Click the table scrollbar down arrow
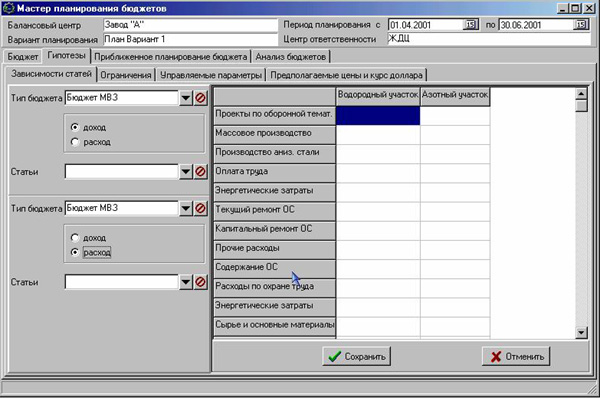600x398 pixels. [x=581, y=332]
